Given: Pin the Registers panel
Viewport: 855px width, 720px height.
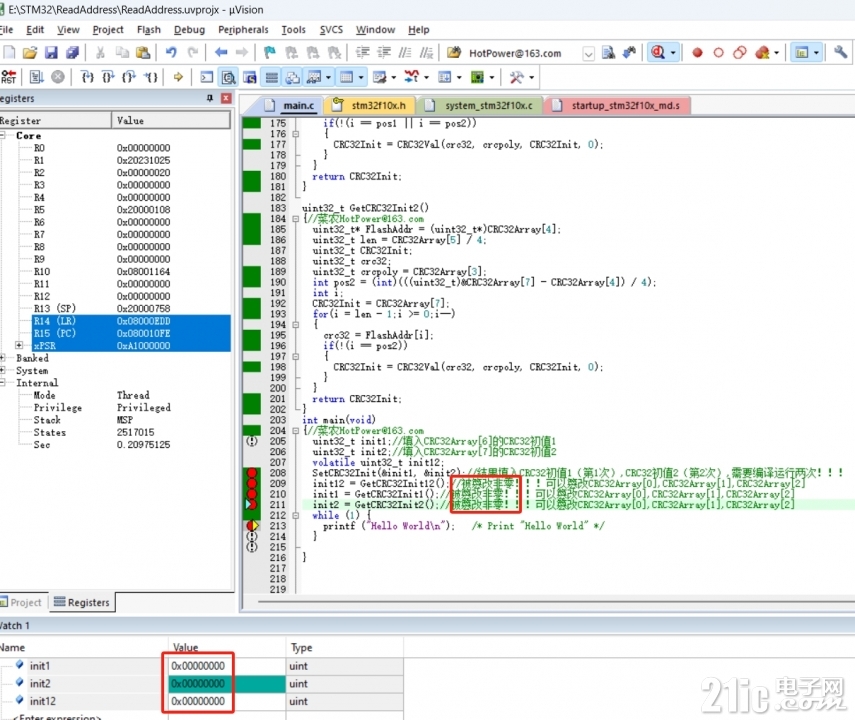Looking at the screenshot, I should point(210,98).
